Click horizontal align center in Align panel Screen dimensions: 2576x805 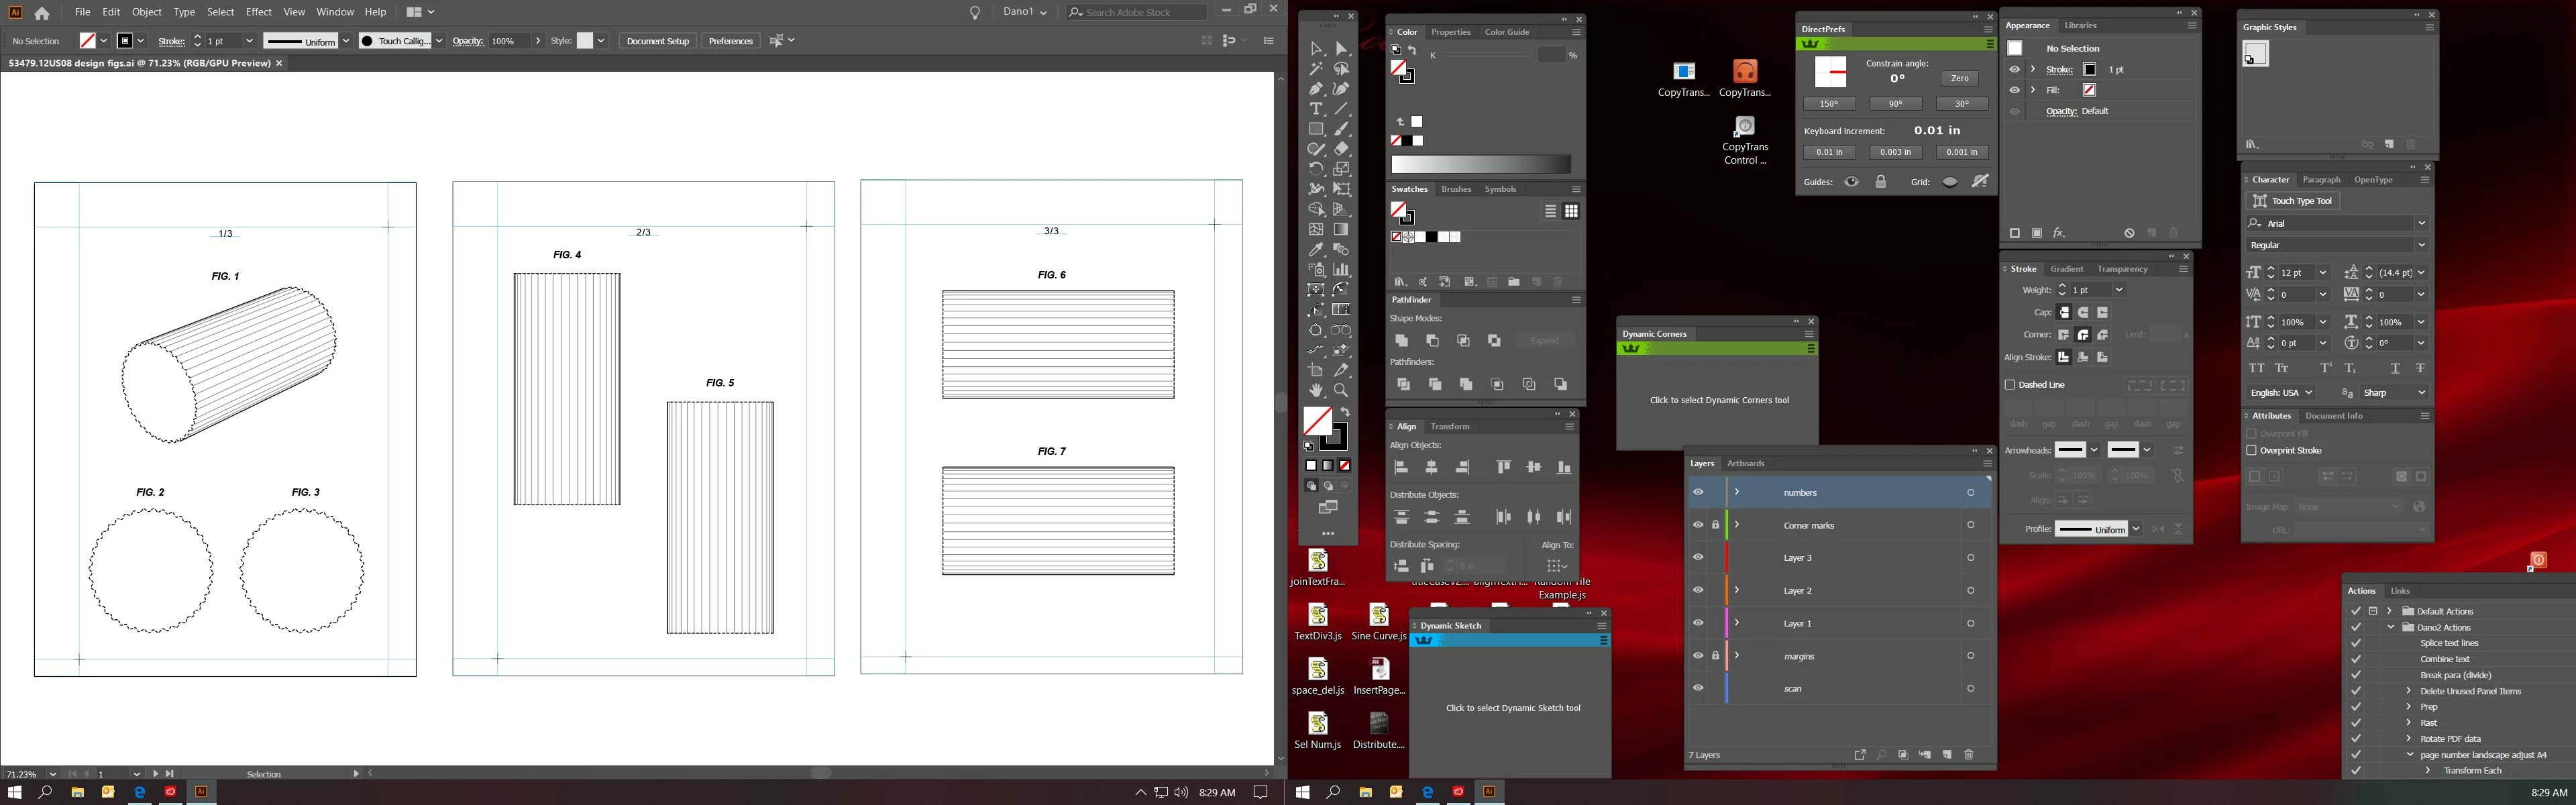coord(1432,467)
